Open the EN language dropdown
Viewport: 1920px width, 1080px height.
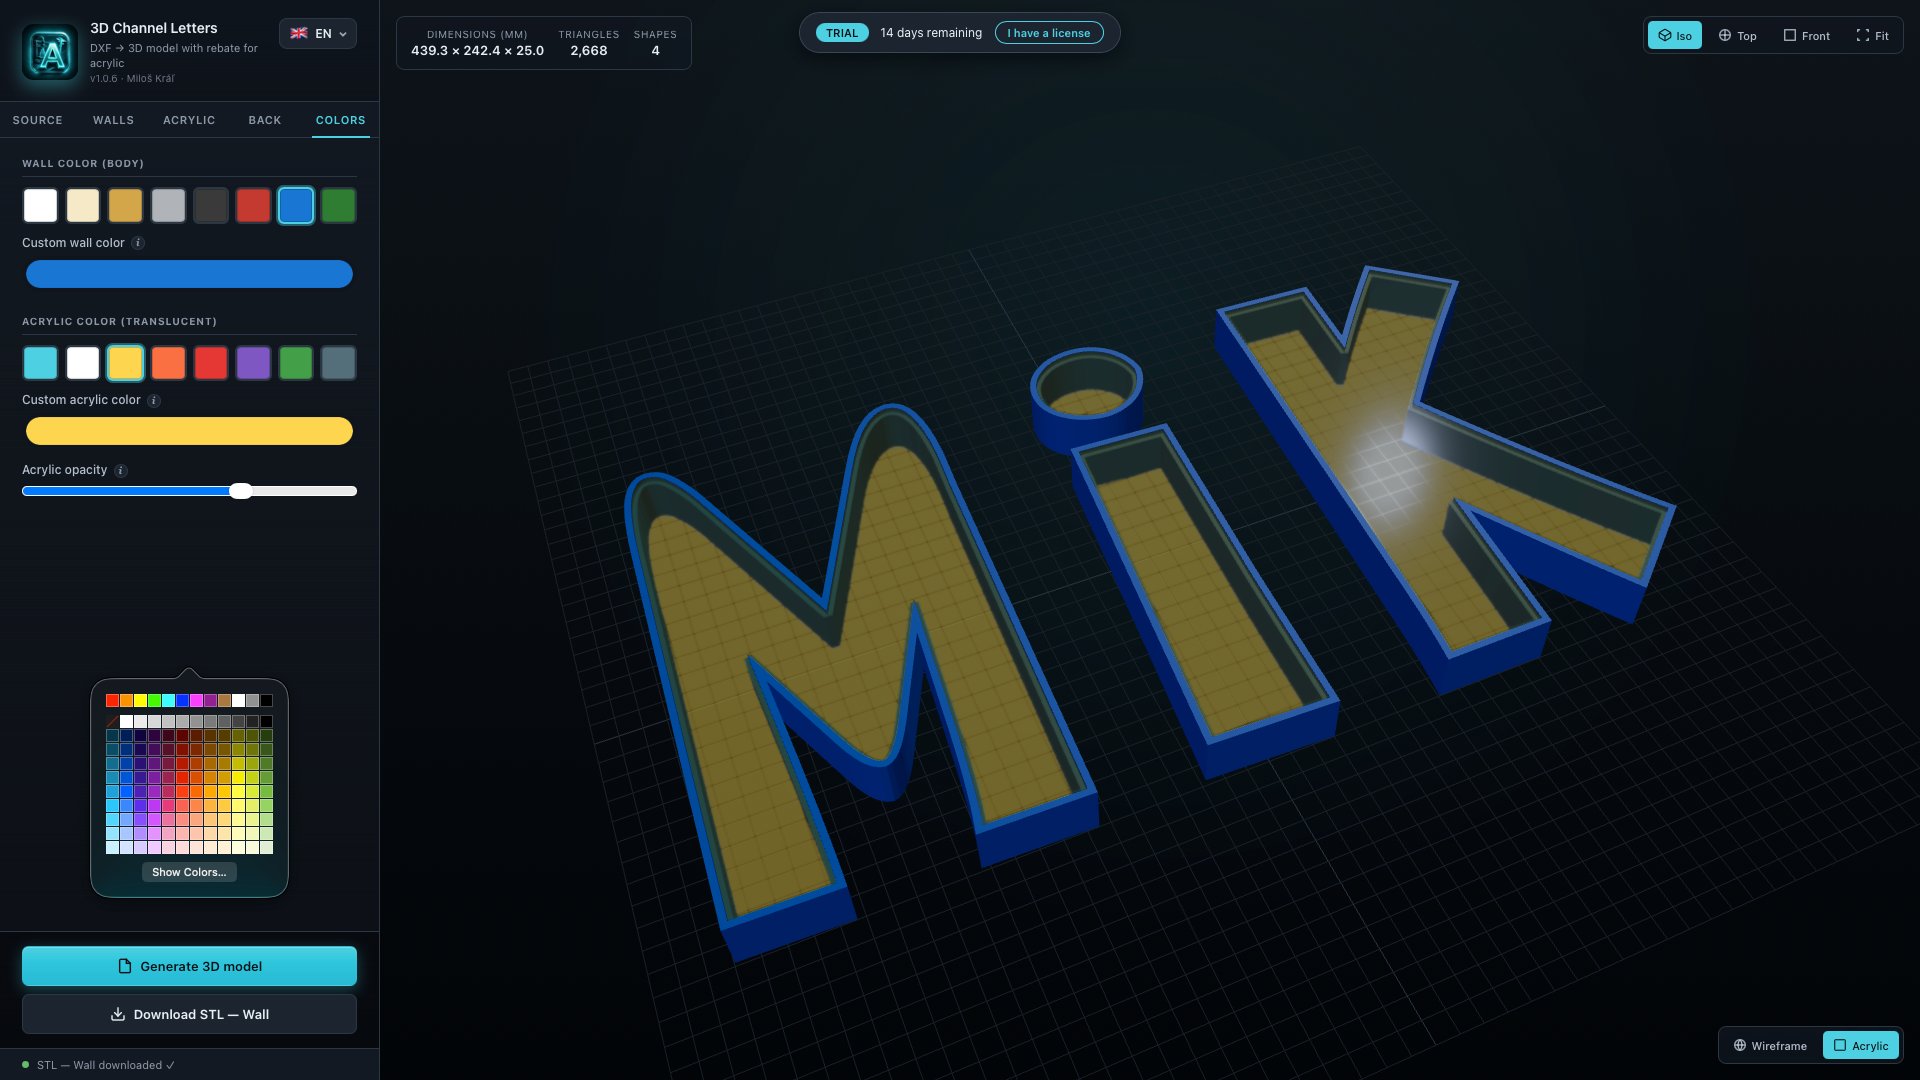pos(318,33)
